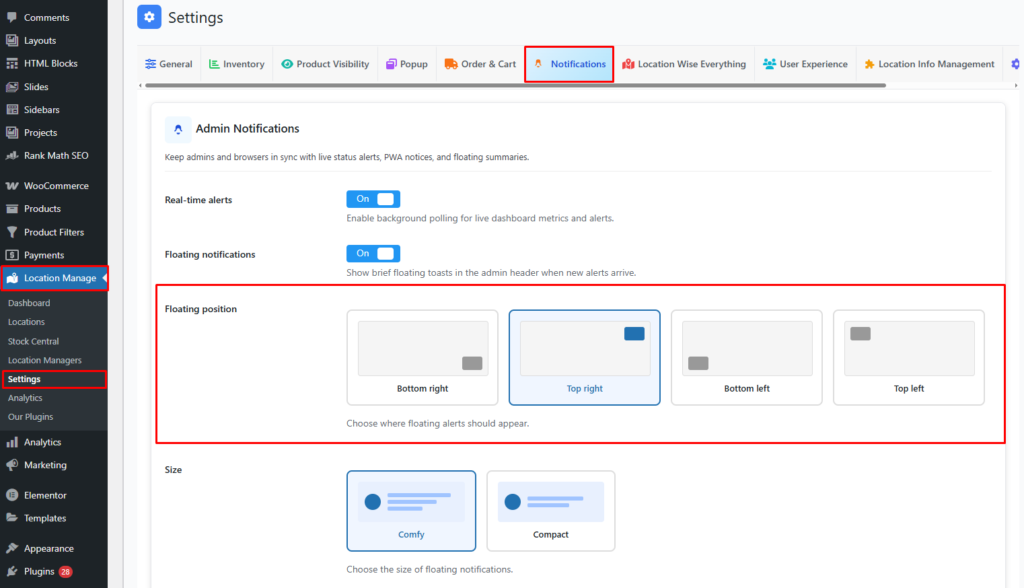
Task: Click the Admin Notifications bell icon
Action: pos(178,129)
